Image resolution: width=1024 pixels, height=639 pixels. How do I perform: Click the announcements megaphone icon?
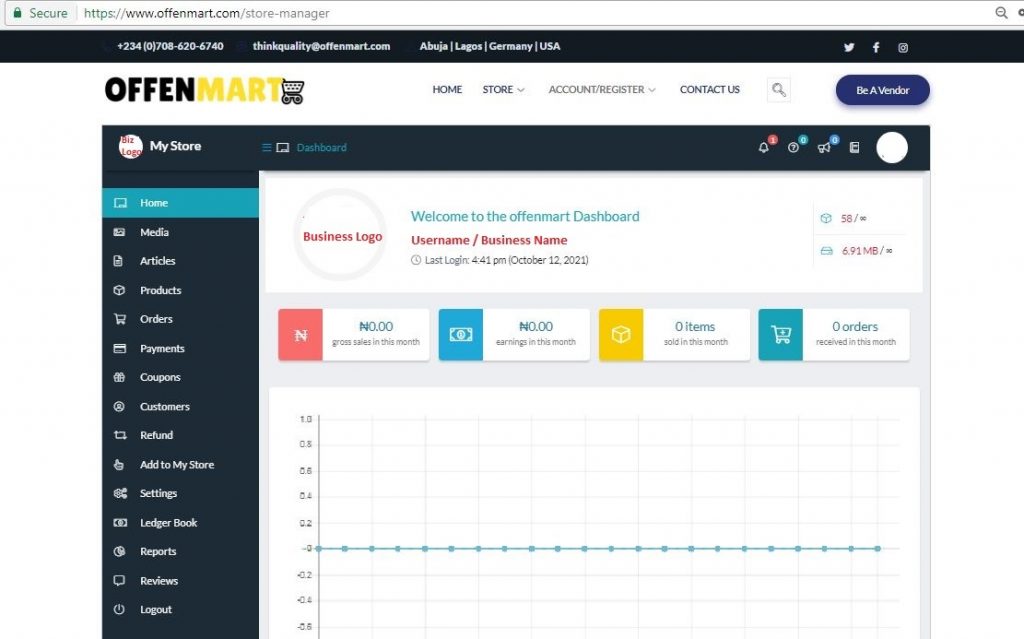[x=824, y=148]
